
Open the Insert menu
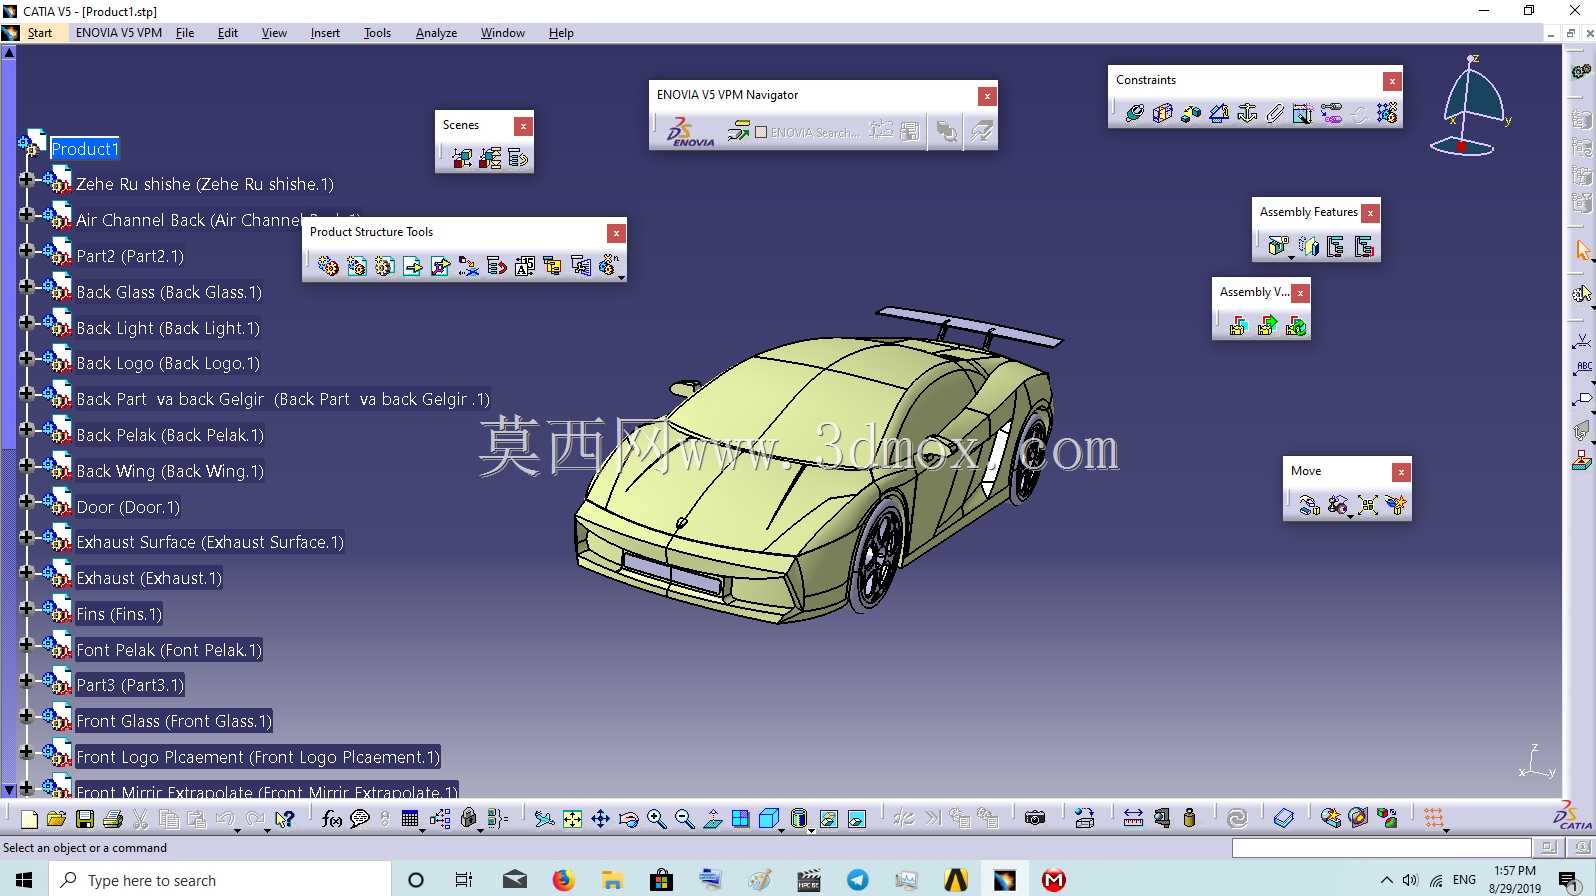tap(325, 33)
